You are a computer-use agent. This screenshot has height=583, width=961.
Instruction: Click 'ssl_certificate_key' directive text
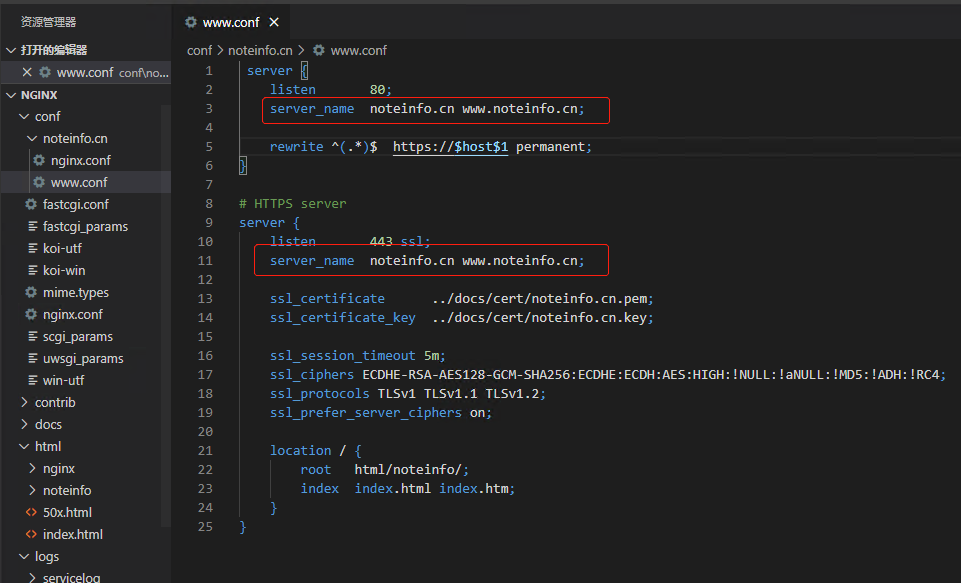click(343, 318)
